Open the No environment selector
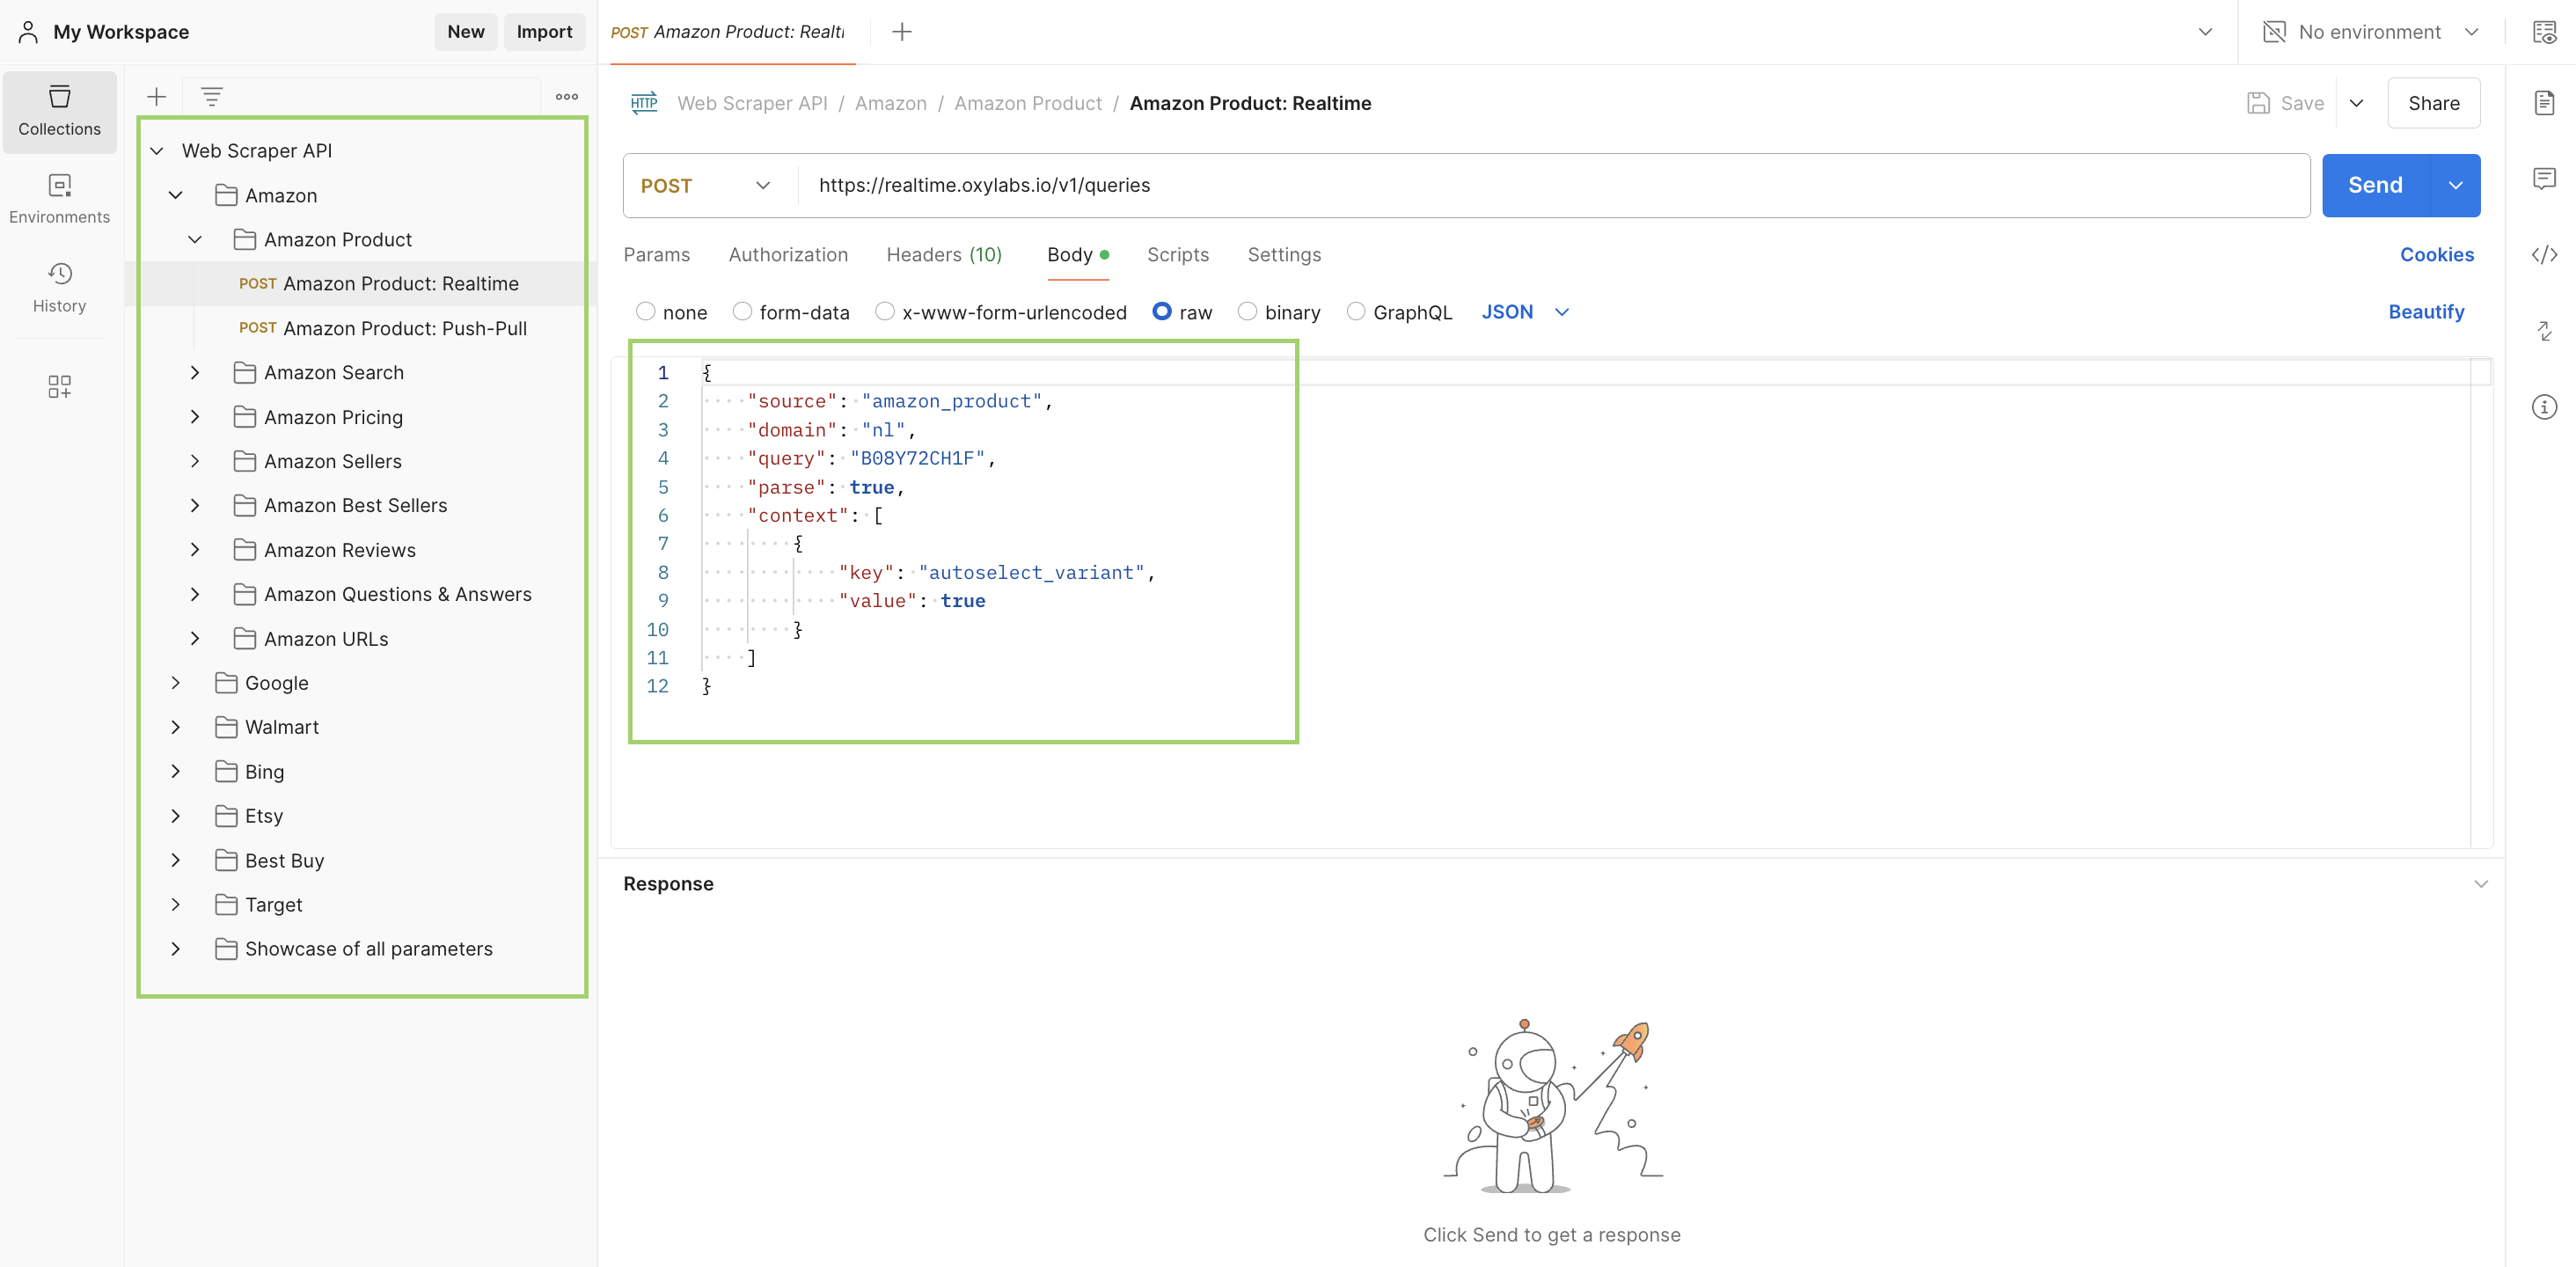The width and height of the screenshot is (2576, 1267). [2370, 32]
